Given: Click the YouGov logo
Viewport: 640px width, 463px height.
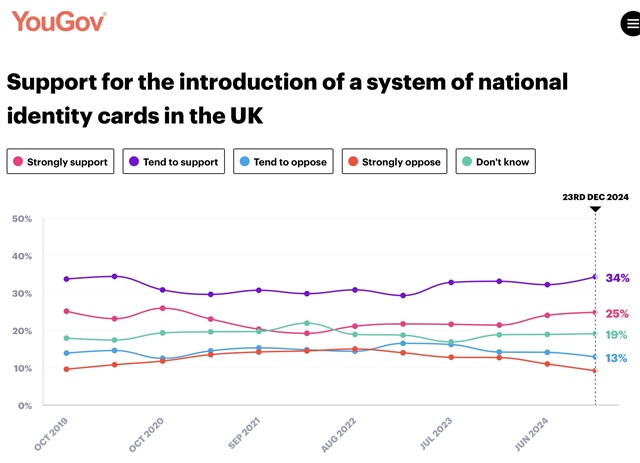Looking at the screenshot, I should click(x=59, y=21).
